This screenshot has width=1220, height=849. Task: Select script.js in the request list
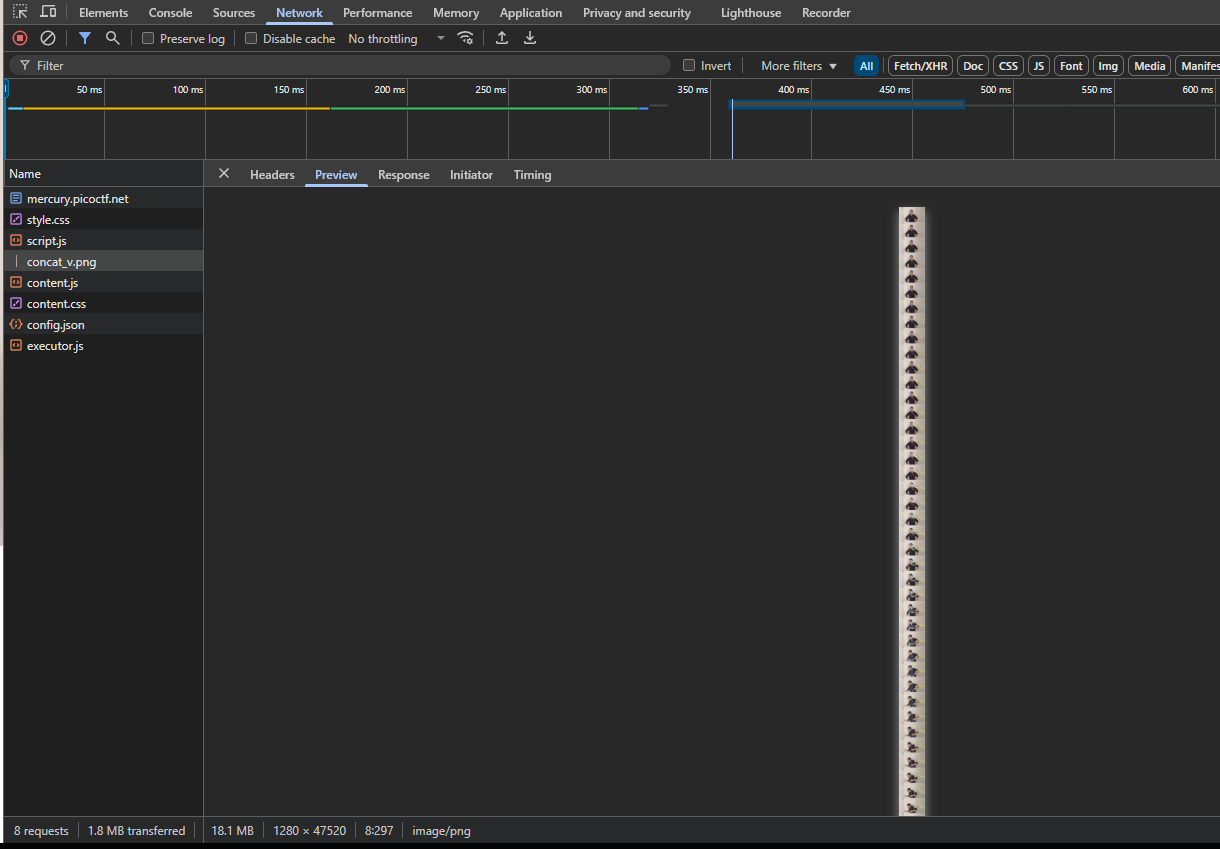pyautogui.click(x=47, y=241)
